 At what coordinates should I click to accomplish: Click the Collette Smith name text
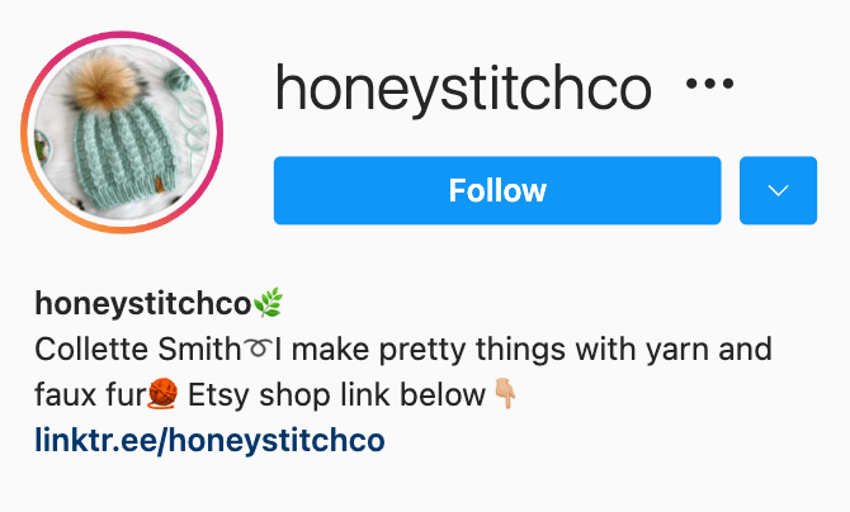pyautogui.click(x=138, y=349)
